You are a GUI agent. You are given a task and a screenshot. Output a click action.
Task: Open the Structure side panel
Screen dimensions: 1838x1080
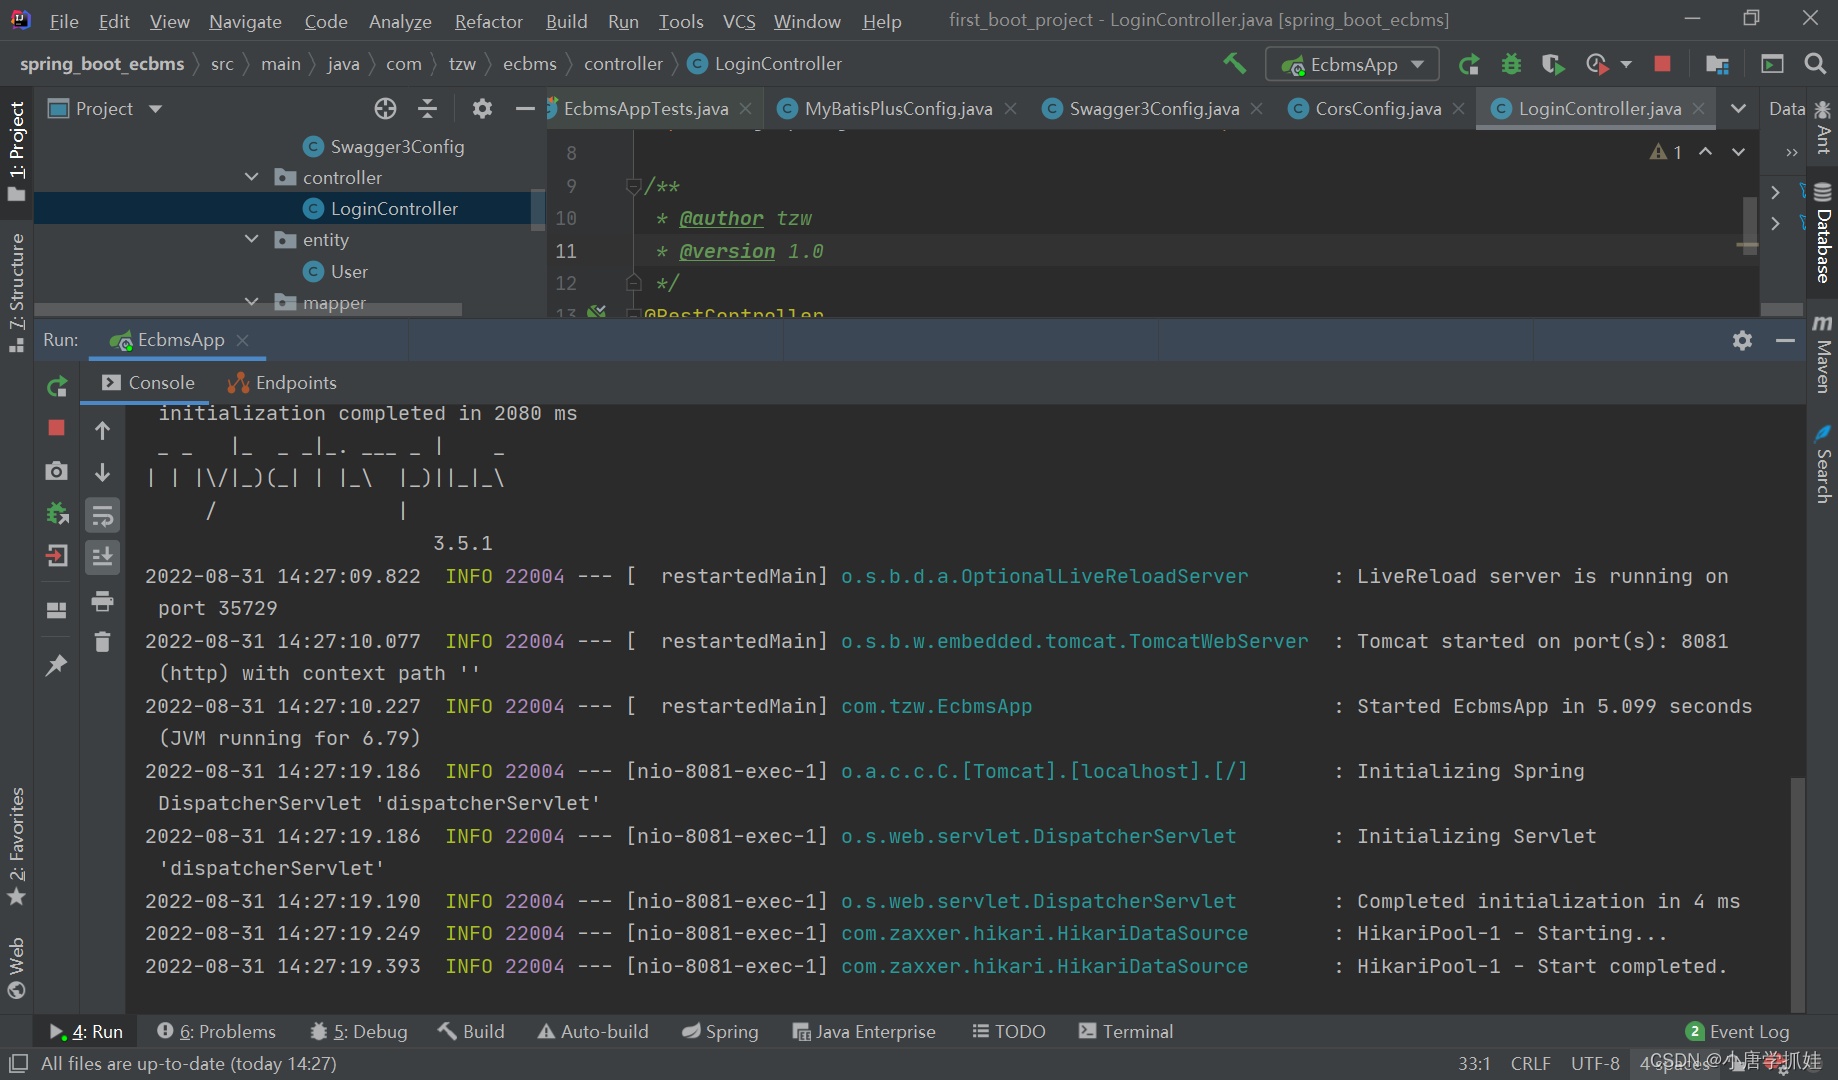click(17, 293)
